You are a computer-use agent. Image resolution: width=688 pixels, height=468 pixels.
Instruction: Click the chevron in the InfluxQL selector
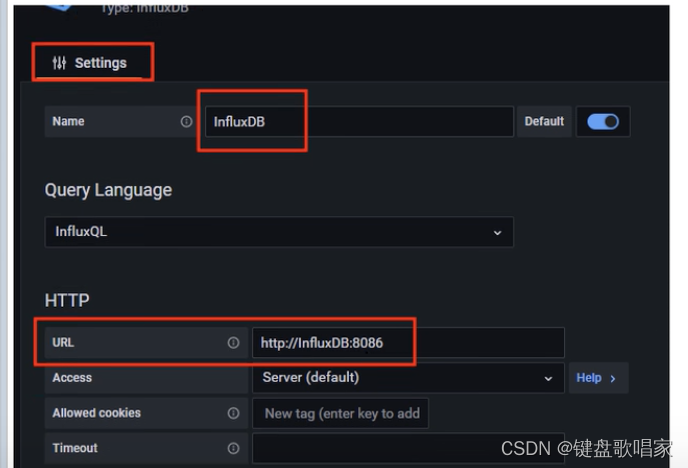(497, 232)
